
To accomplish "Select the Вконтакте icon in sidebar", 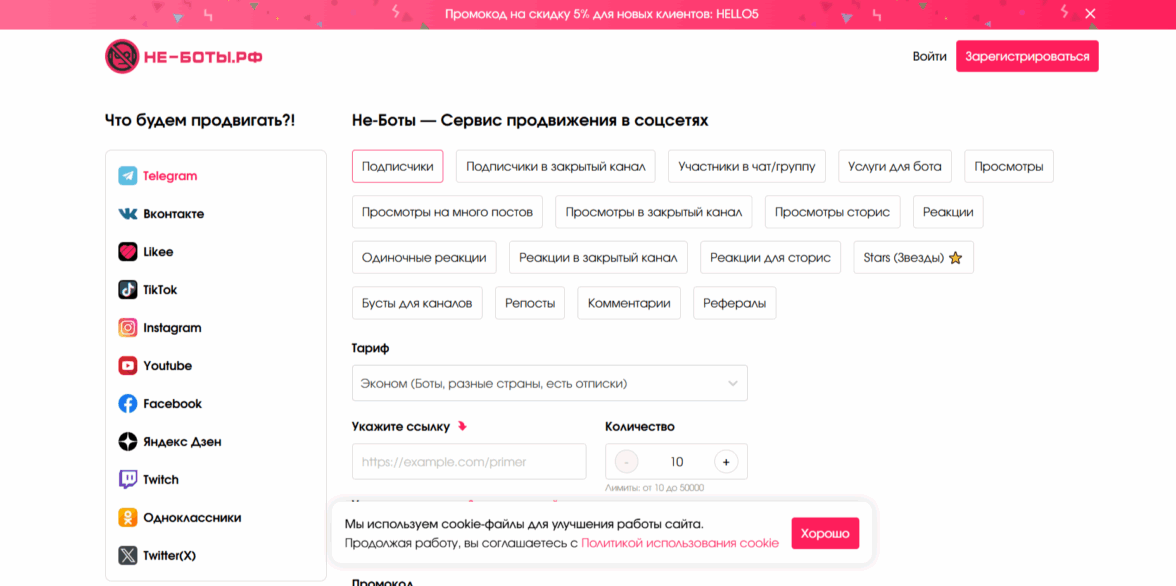I will (x=128, y=214).
